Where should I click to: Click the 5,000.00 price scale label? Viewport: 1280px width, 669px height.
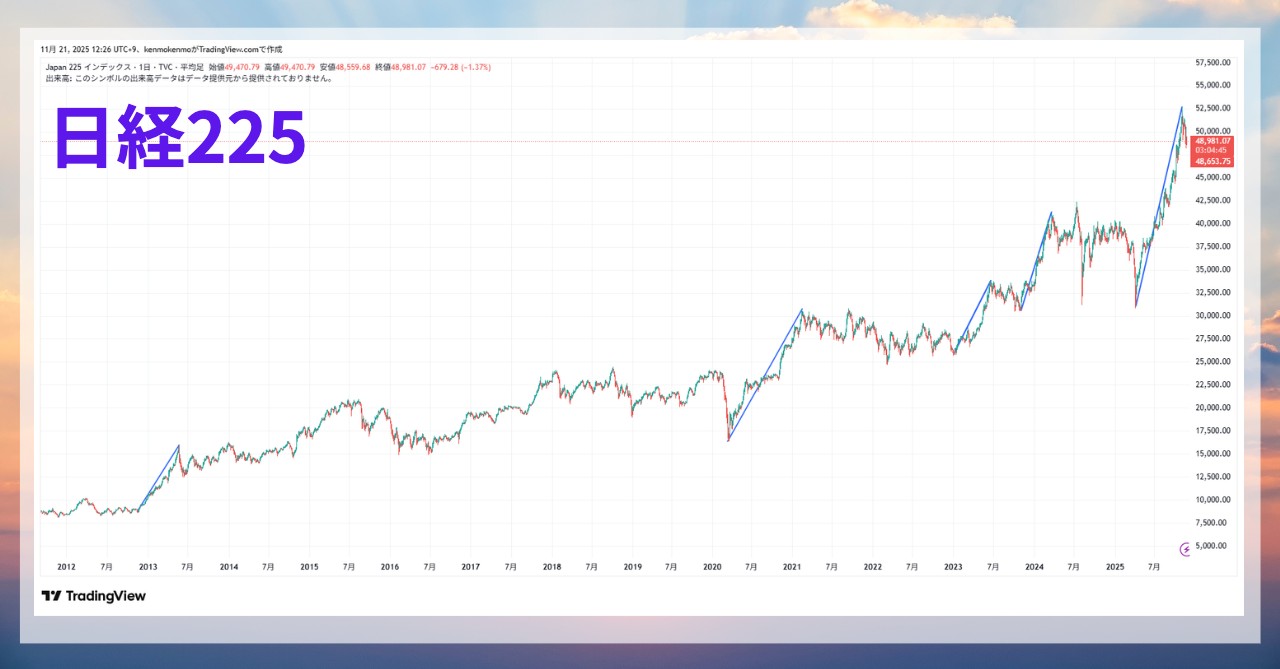(1214, 546)
